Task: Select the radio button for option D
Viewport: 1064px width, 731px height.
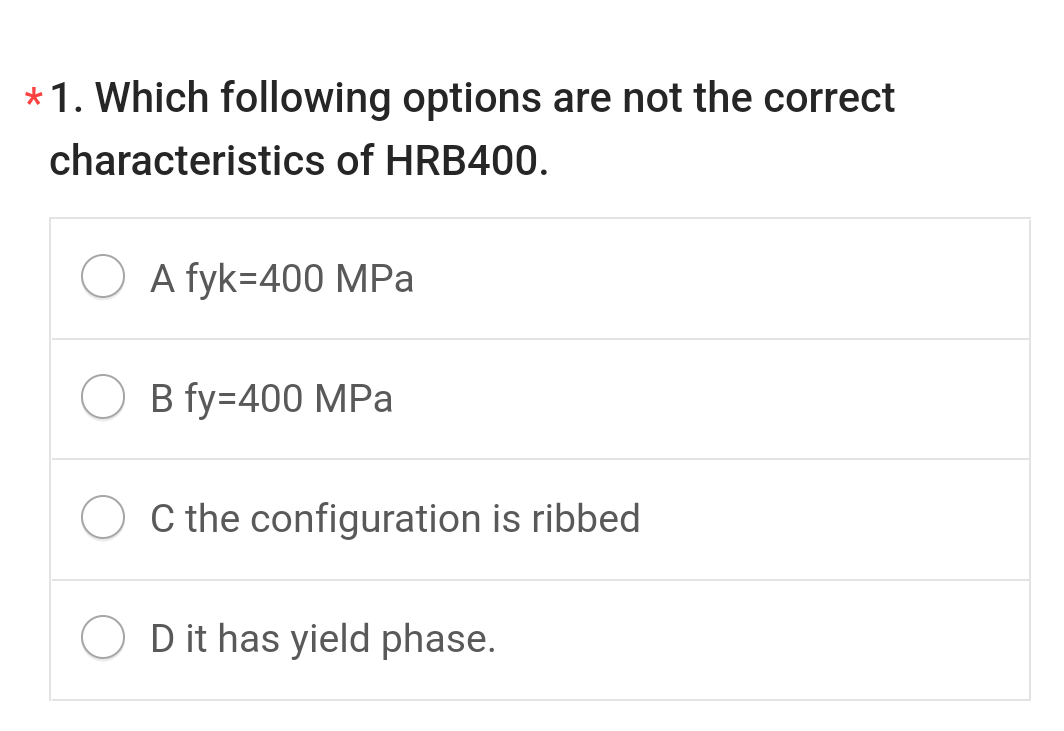Action: (x=103, y=637)
